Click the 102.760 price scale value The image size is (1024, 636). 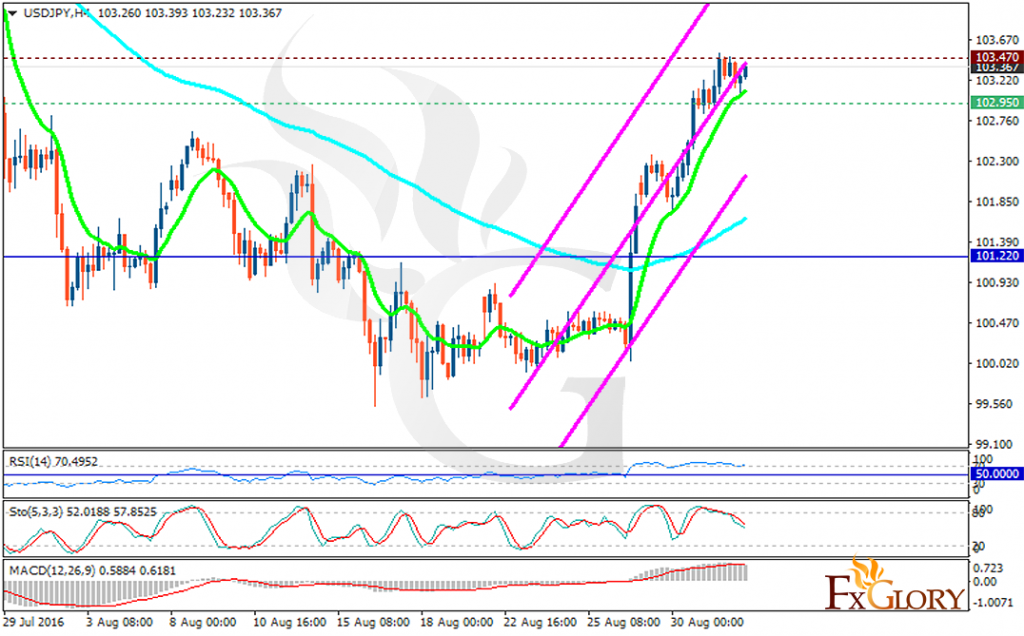997,121
